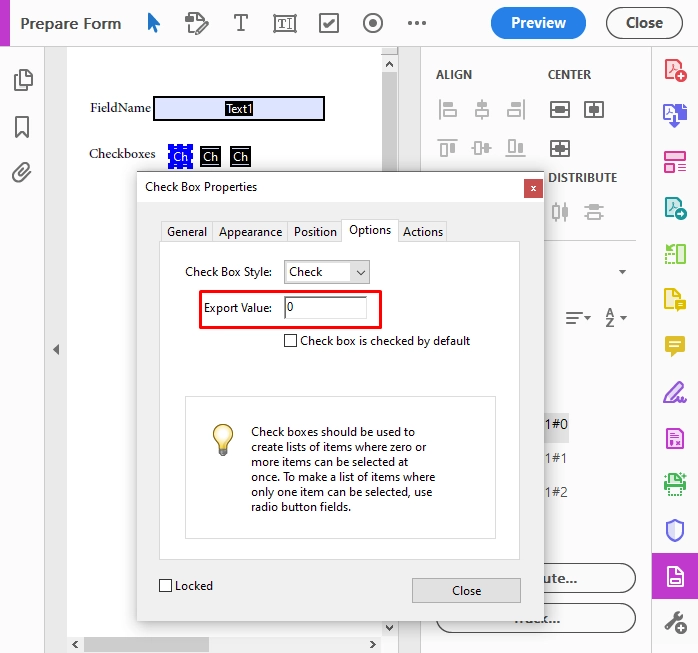Enable Check box is checked by default
Screen dimensions: 698x653
(x=290, y=341)
